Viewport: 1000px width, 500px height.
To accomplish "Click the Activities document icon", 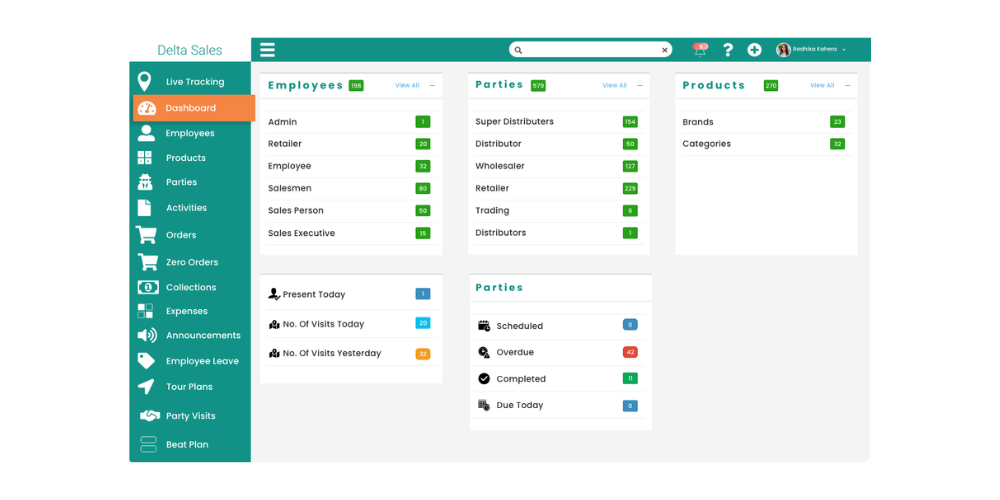I will pyautogui.click(x=145, y=208).
